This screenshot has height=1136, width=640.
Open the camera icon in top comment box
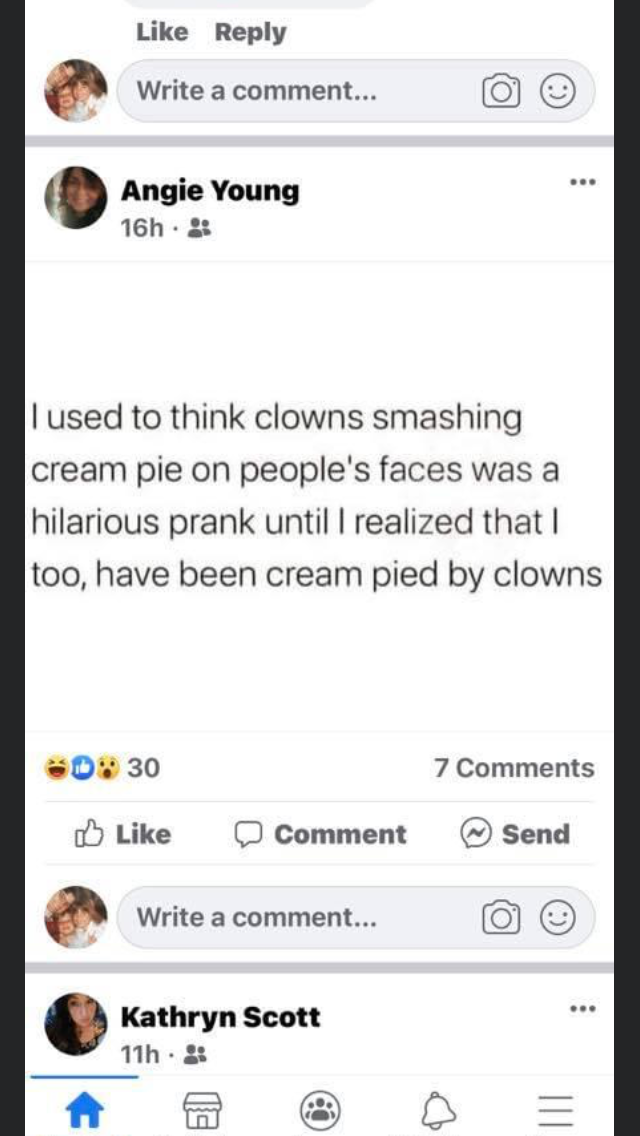pos(501,91)
